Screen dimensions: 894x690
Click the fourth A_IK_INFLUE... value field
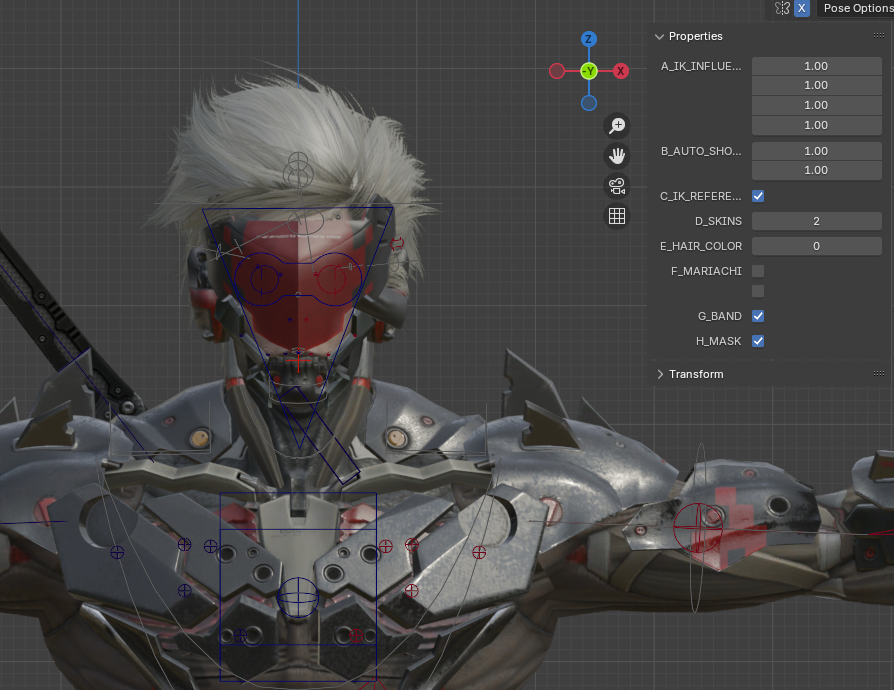pyautogui.click(x=816, y=125)
